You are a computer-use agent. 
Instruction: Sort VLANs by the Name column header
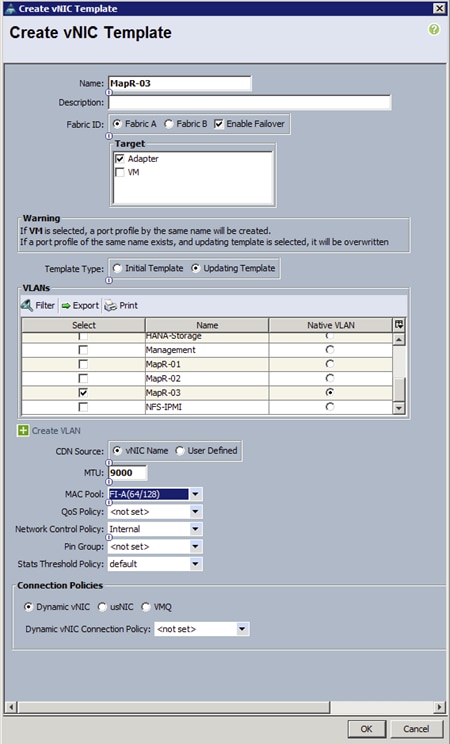[207, 325]
